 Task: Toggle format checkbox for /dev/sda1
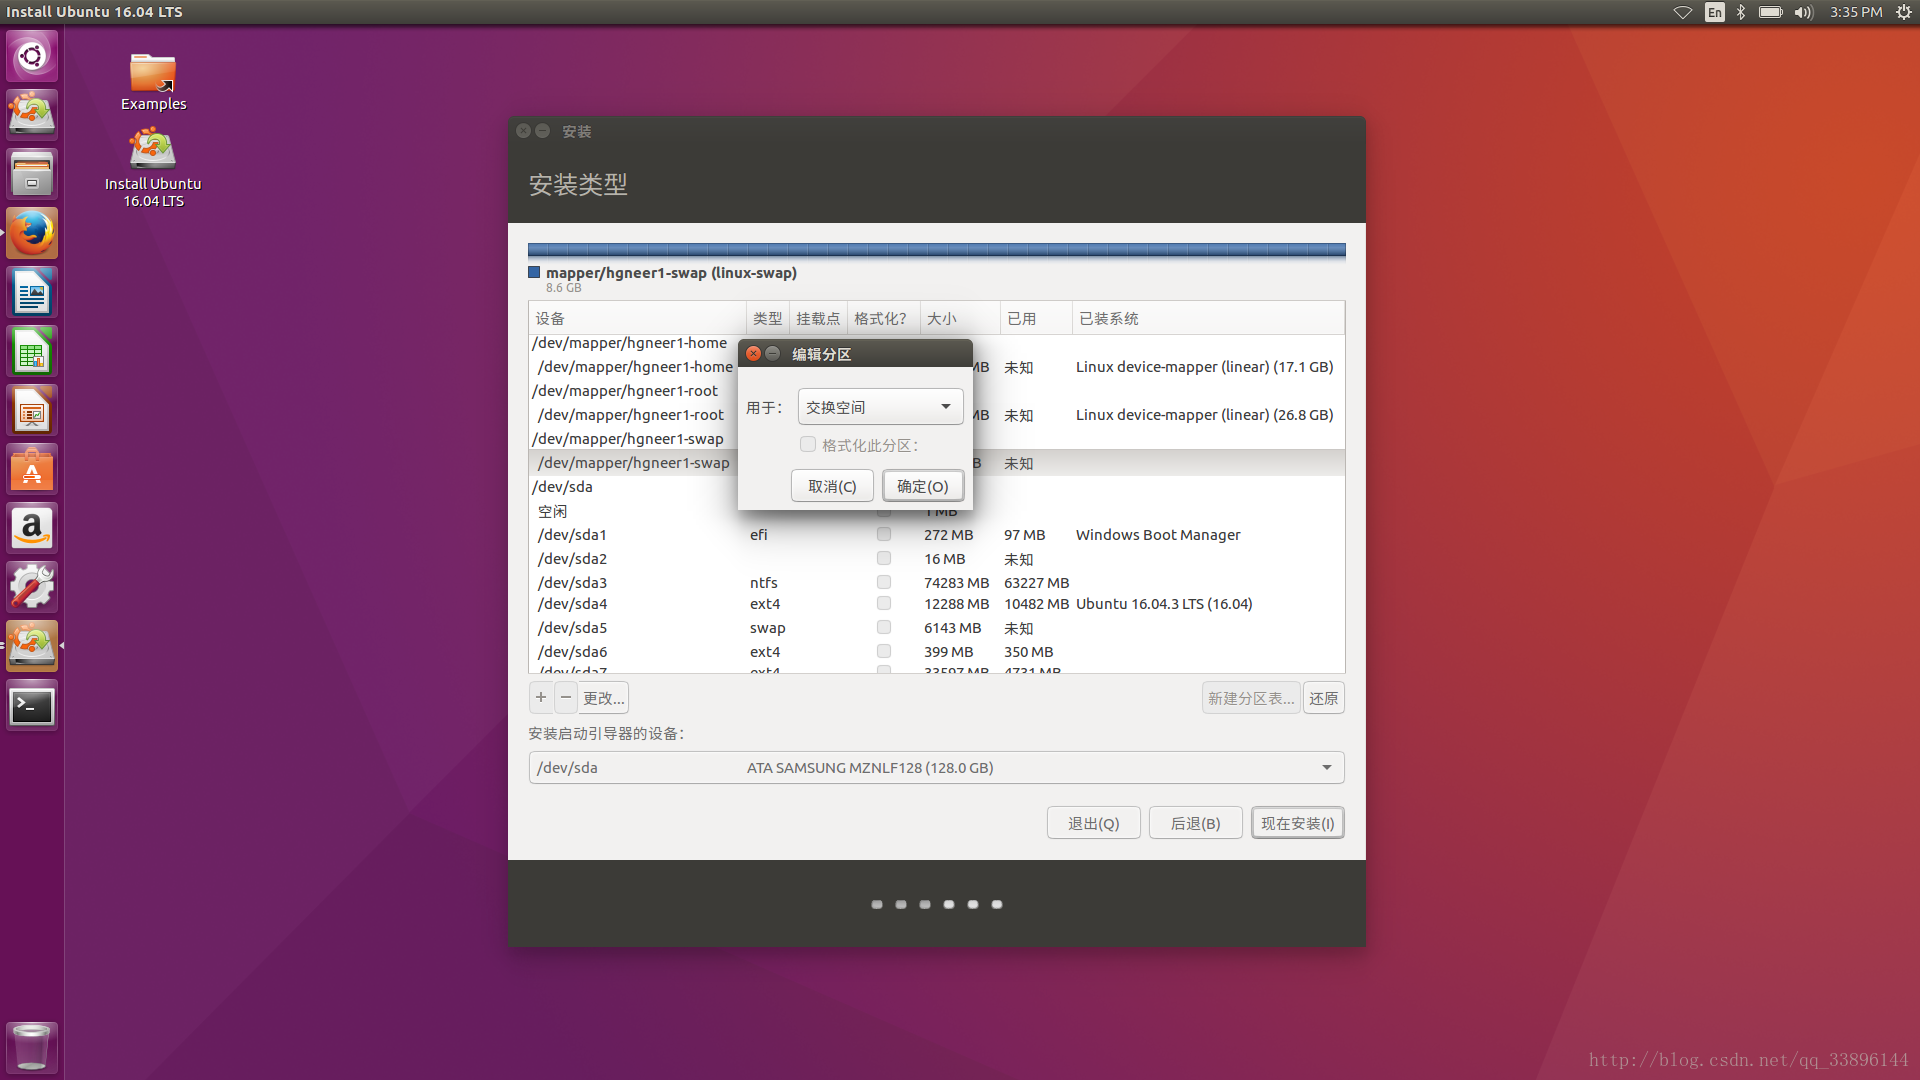coord(884,535)
